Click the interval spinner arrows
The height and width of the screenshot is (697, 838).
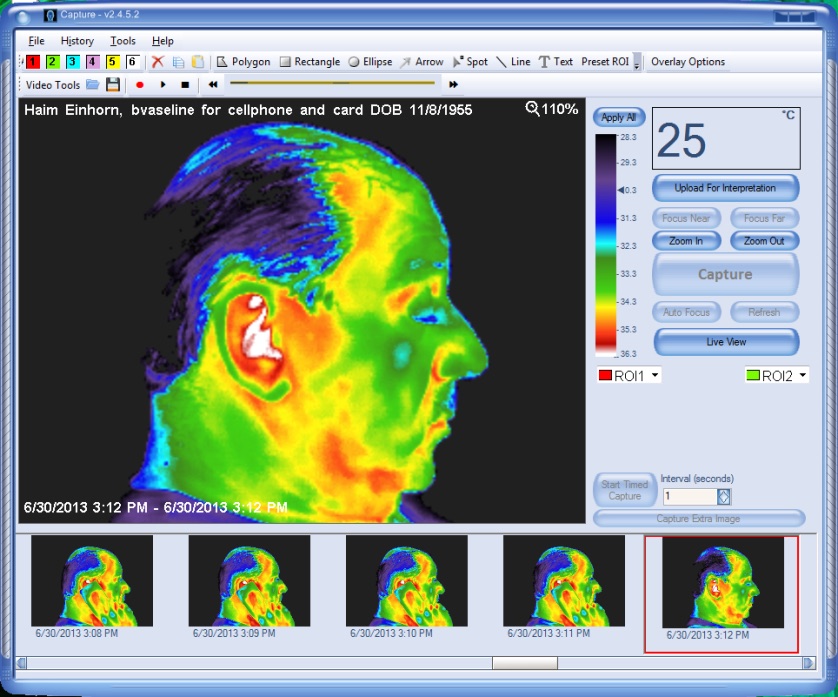click(724, 497)
